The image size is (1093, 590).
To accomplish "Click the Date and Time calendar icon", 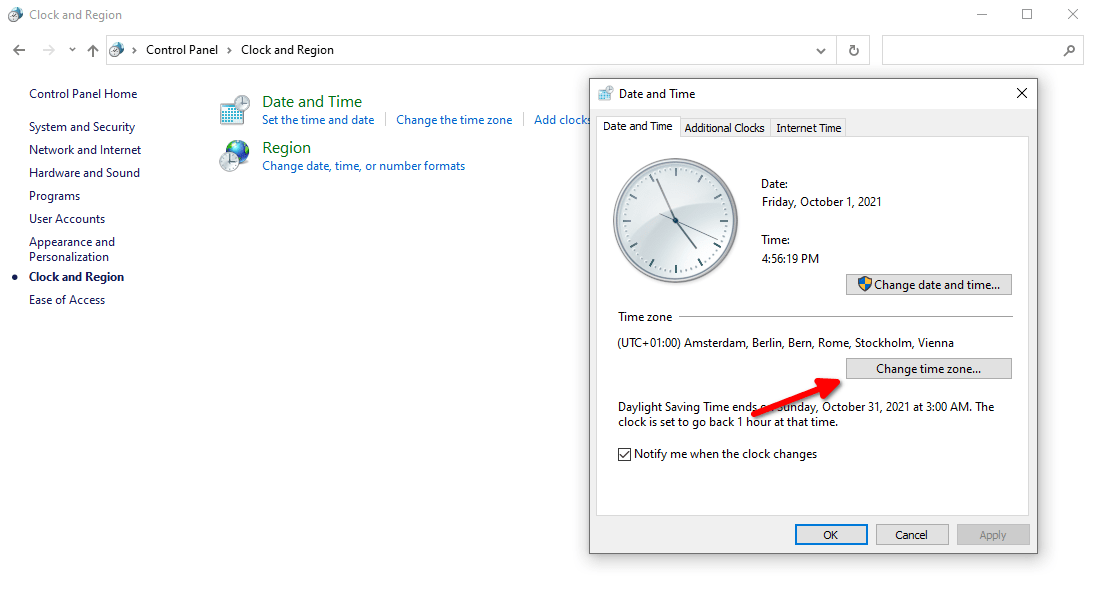I will coord(234,109).
